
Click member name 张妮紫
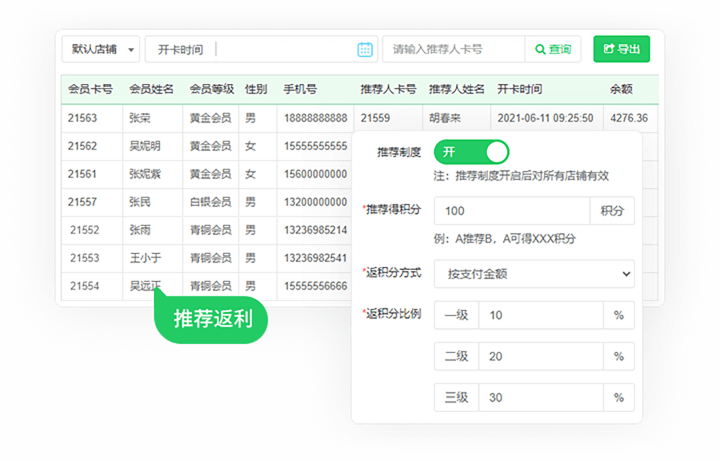(145, 174)
